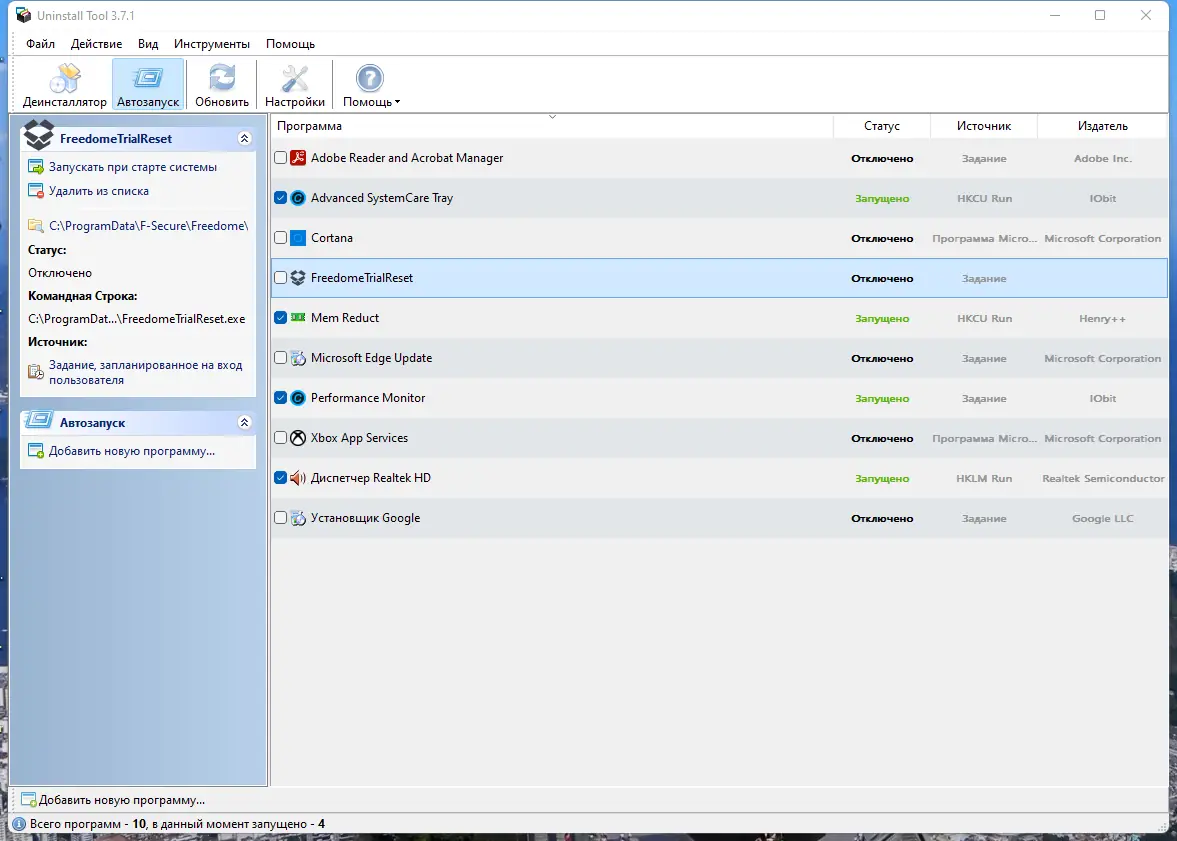Click Отключено status in Cortana row
This screenshot has width=1177, height=841.
(882, 238)
